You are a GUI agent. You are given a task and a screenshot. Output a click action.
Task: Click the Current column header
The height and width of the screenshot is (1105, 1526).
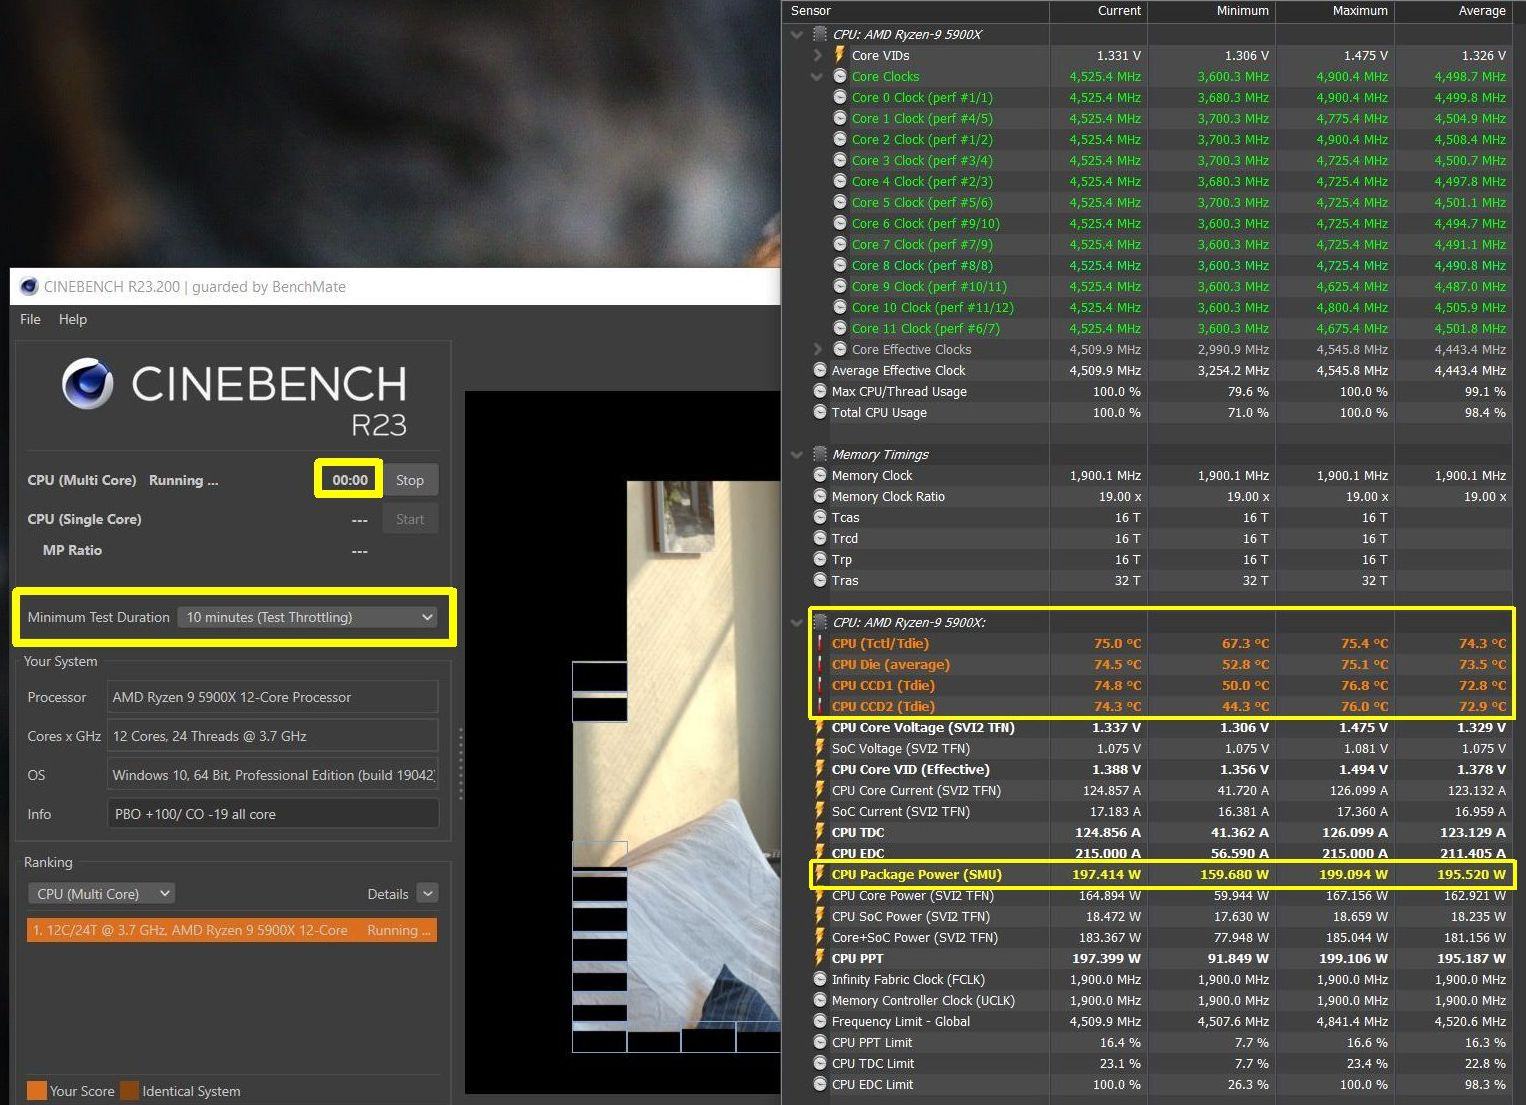coord(1097,11)
